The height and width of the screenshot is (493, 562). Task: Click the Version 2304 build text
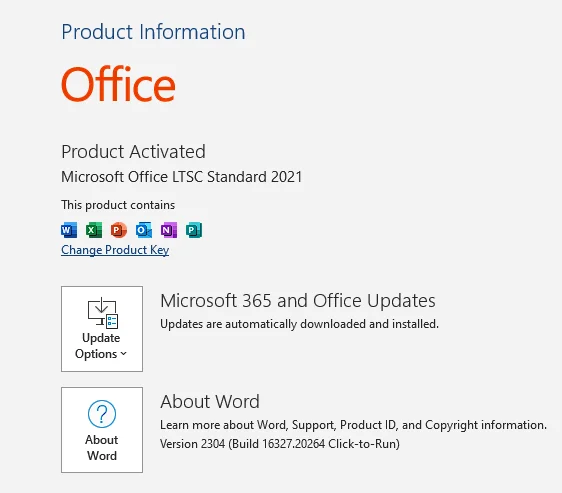(x=280, y=444)
